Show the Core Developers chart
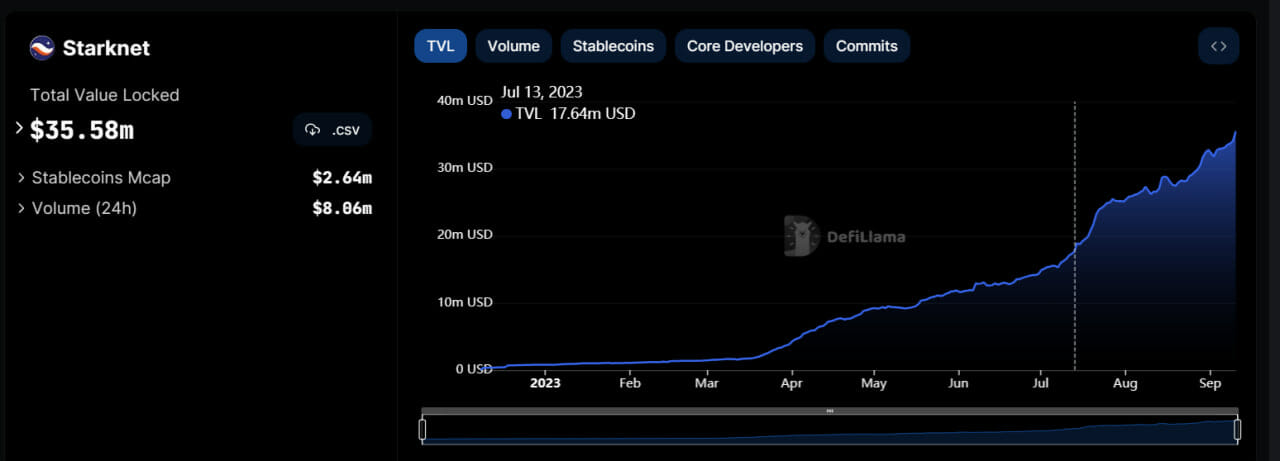The image size is (1280, 461). pos(745,46)
